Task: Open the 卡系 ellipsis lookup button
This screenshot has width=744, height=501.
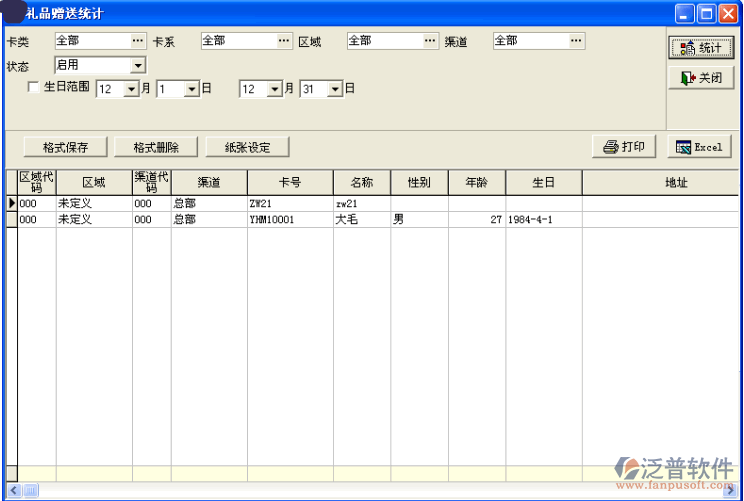Action: click(284, 41)
